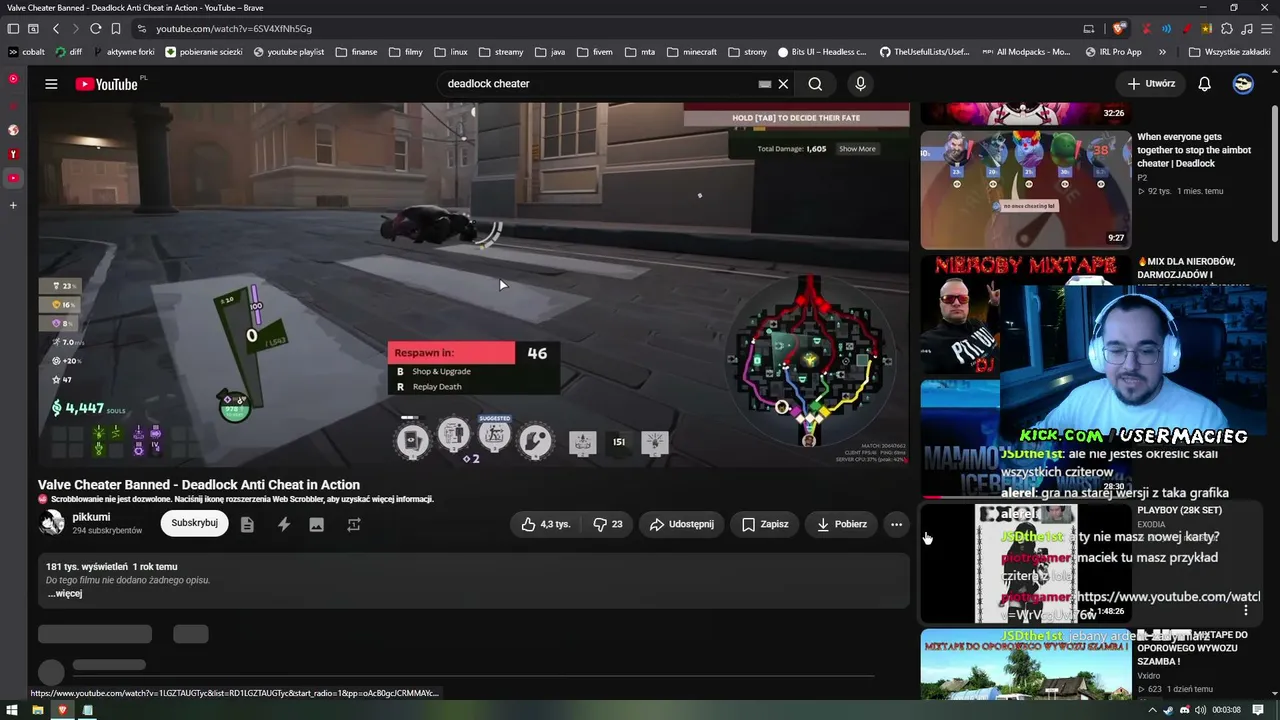Open the Brave tab search icon
This screenshot has height=720, width=1280.
click(33, 29)
